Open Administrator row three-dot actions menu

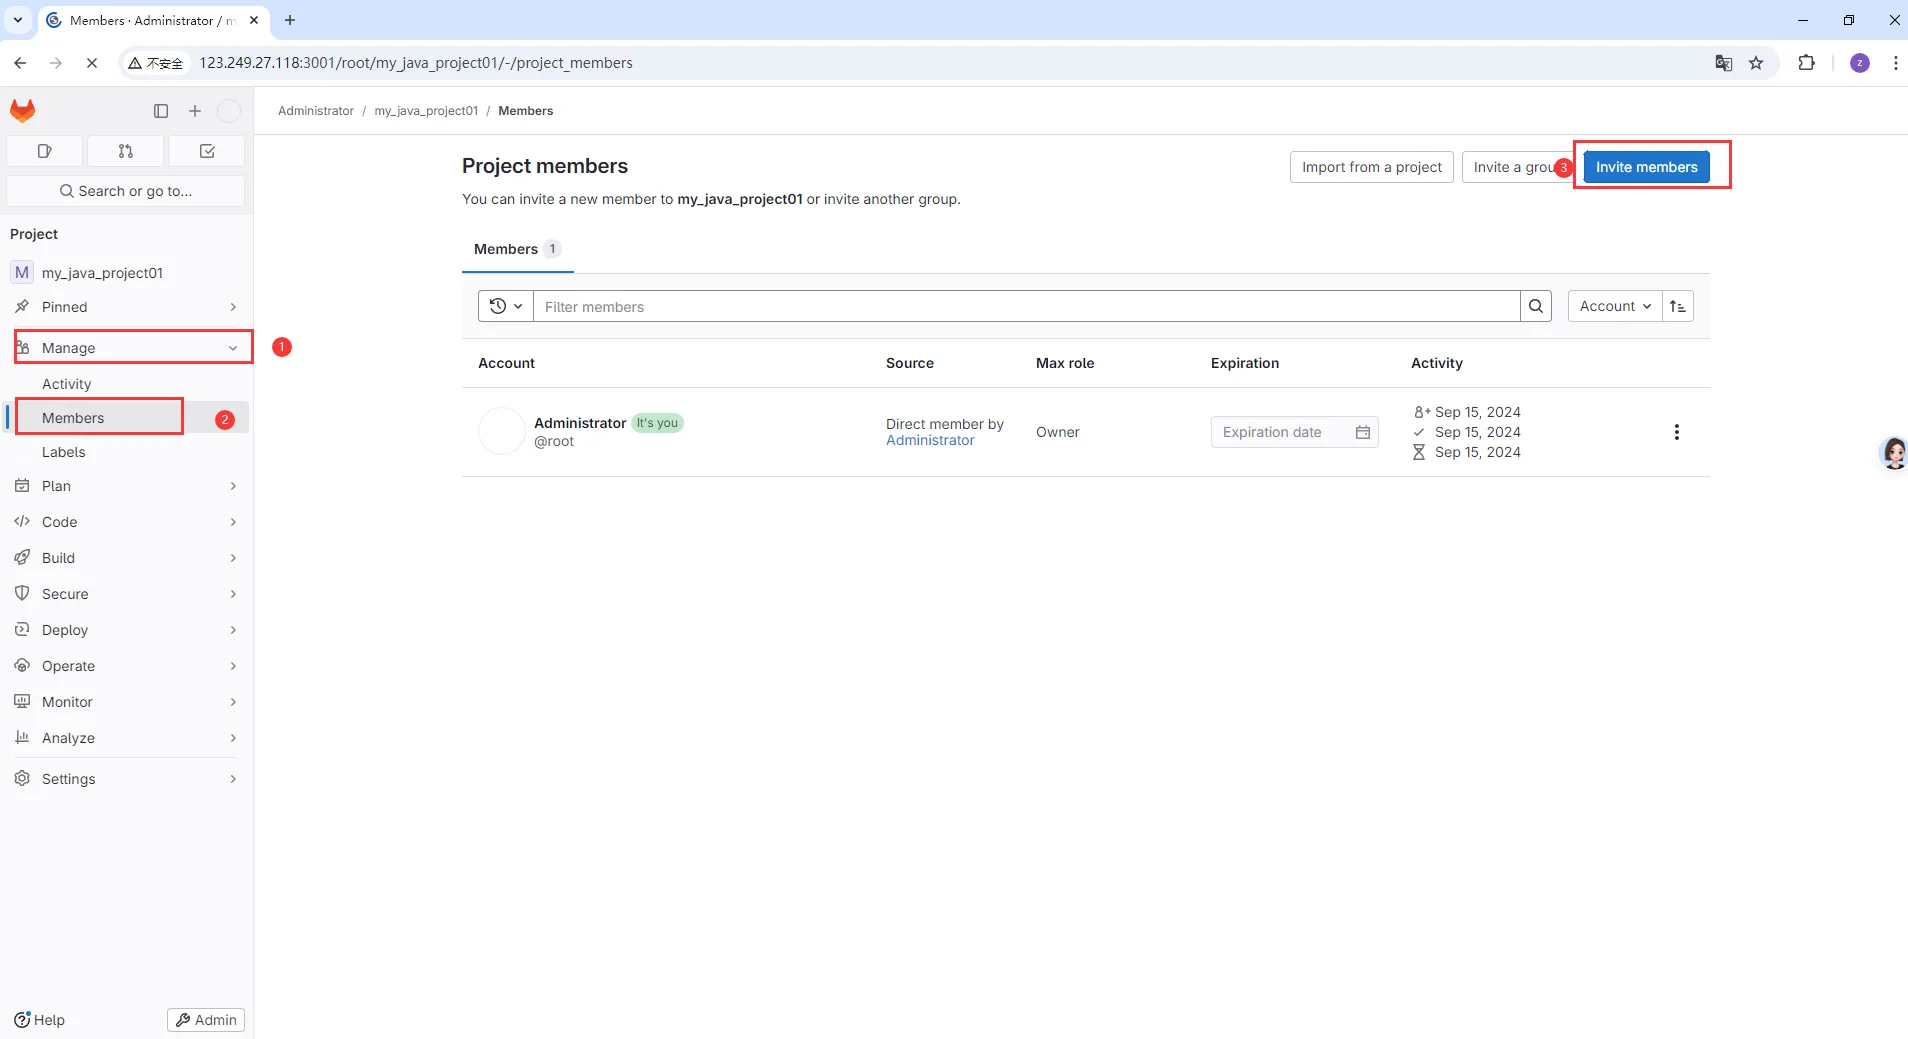tap(1677, 432)
